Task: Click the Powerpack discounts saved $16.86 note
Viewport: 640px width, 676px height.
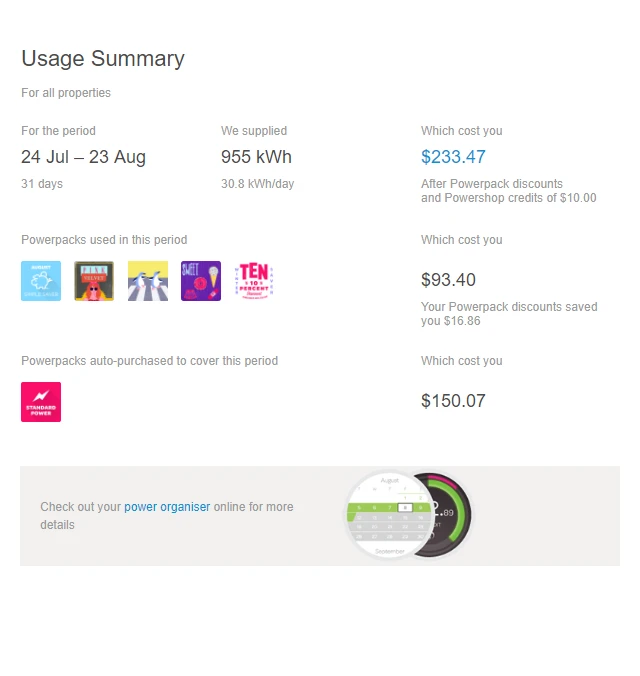Action: pos(509,314)
